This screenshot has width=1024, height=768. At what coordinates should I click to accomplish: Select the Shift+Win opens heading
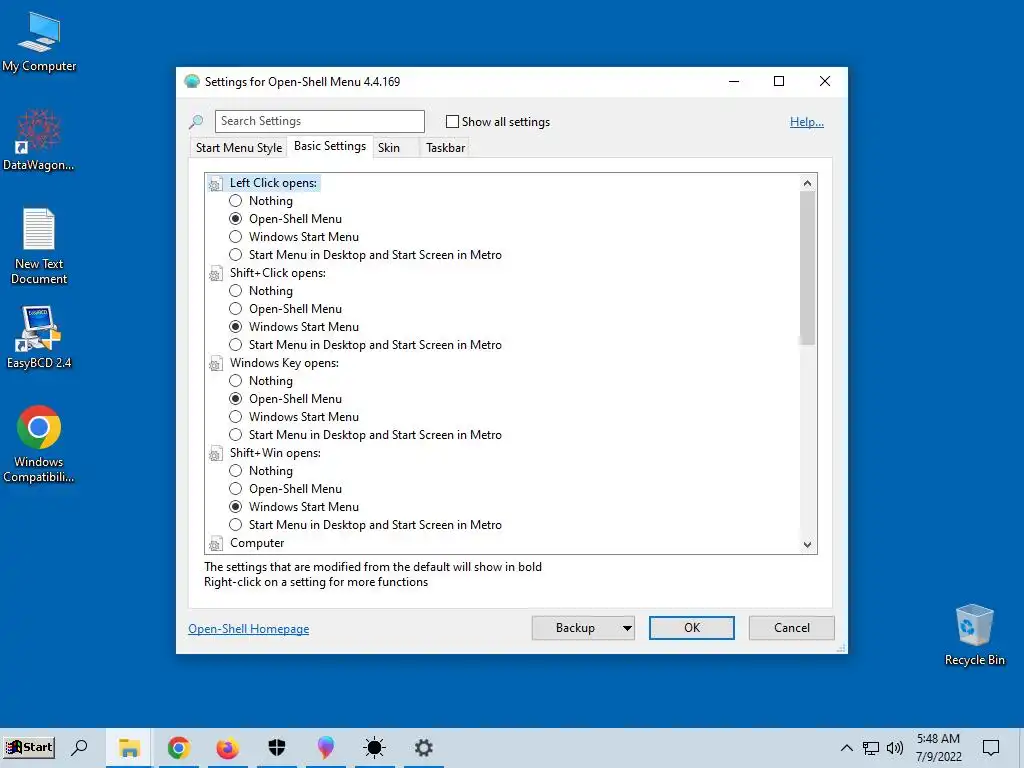275,453
